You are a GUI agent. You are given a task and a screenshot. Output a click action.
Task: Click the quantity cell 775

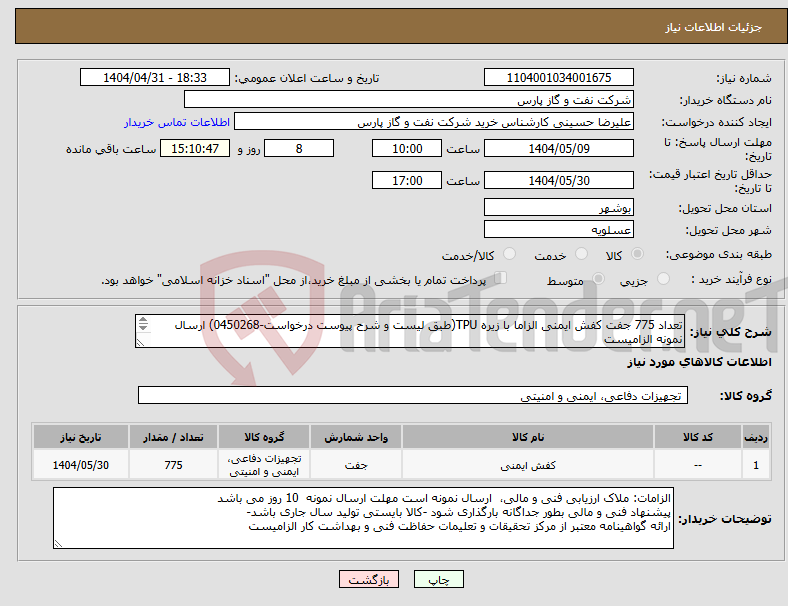click(x=173, y=465)
